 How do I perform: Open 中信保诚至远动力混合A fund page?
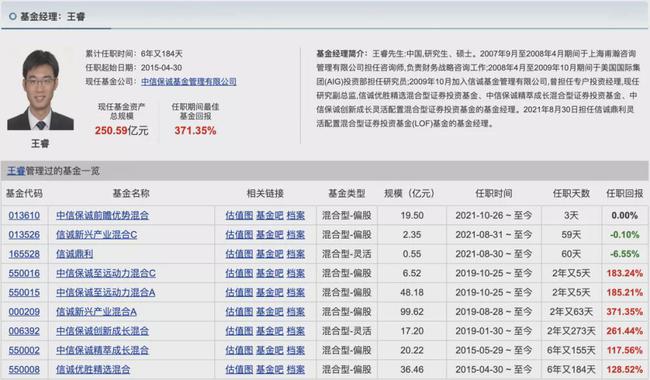pos(106,293)
